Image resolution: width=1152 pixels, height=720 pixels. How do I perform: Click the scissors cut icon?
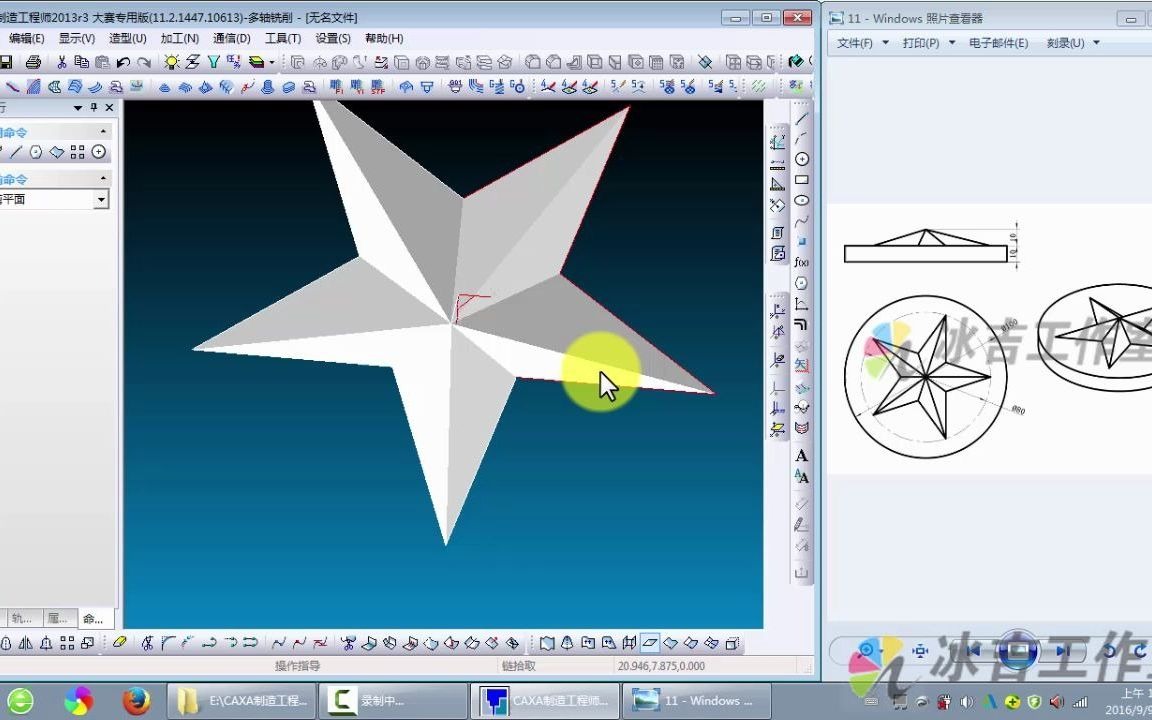tap(62, 62)
